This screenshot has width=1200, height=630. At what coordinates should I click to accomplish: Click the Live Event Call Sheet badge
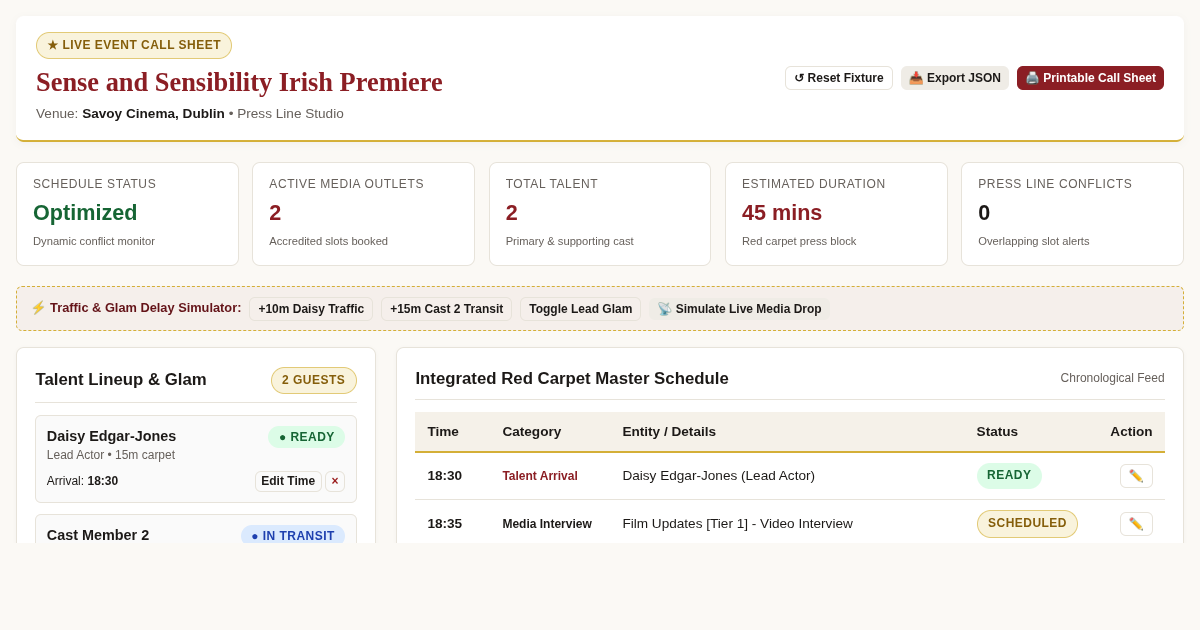tap(134, 45)
